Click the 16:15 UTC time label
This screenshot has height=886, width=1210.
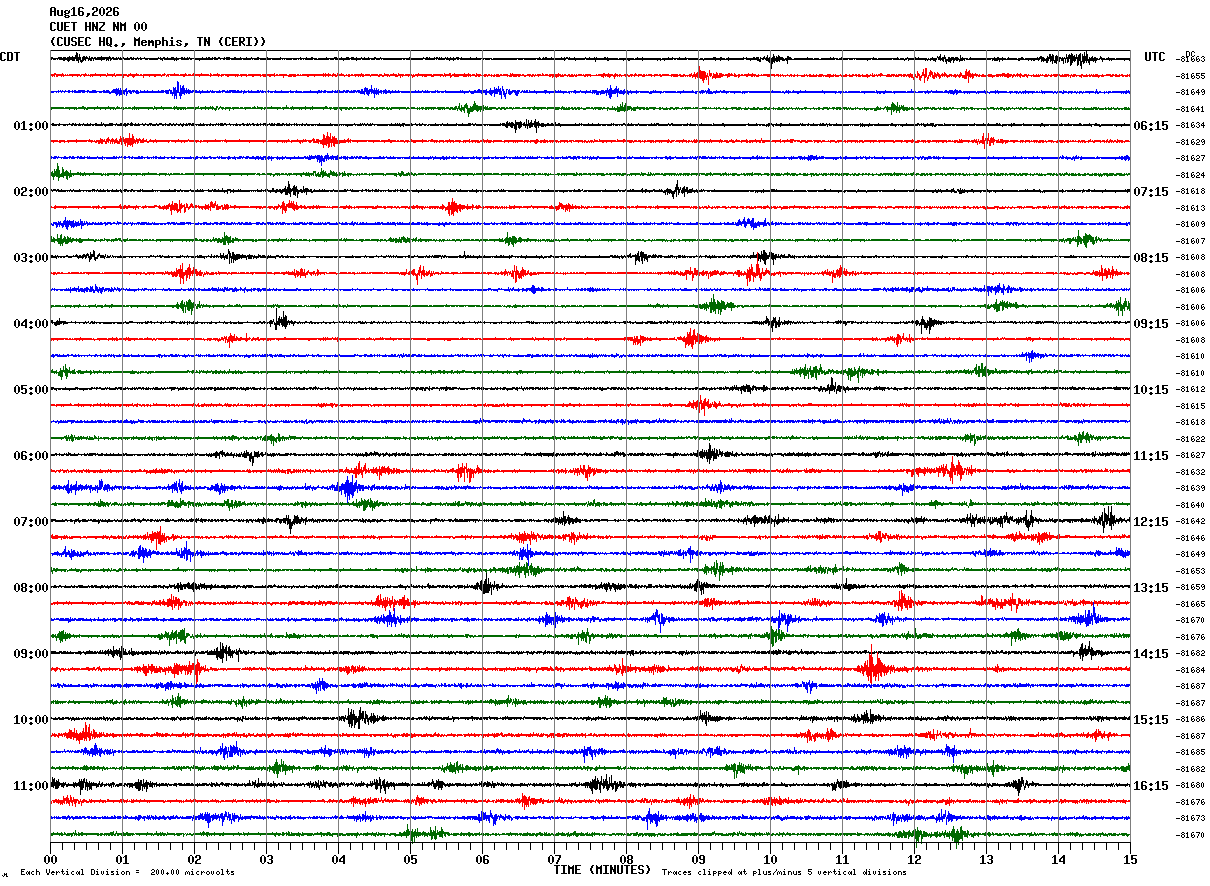tap(1151, 786)
